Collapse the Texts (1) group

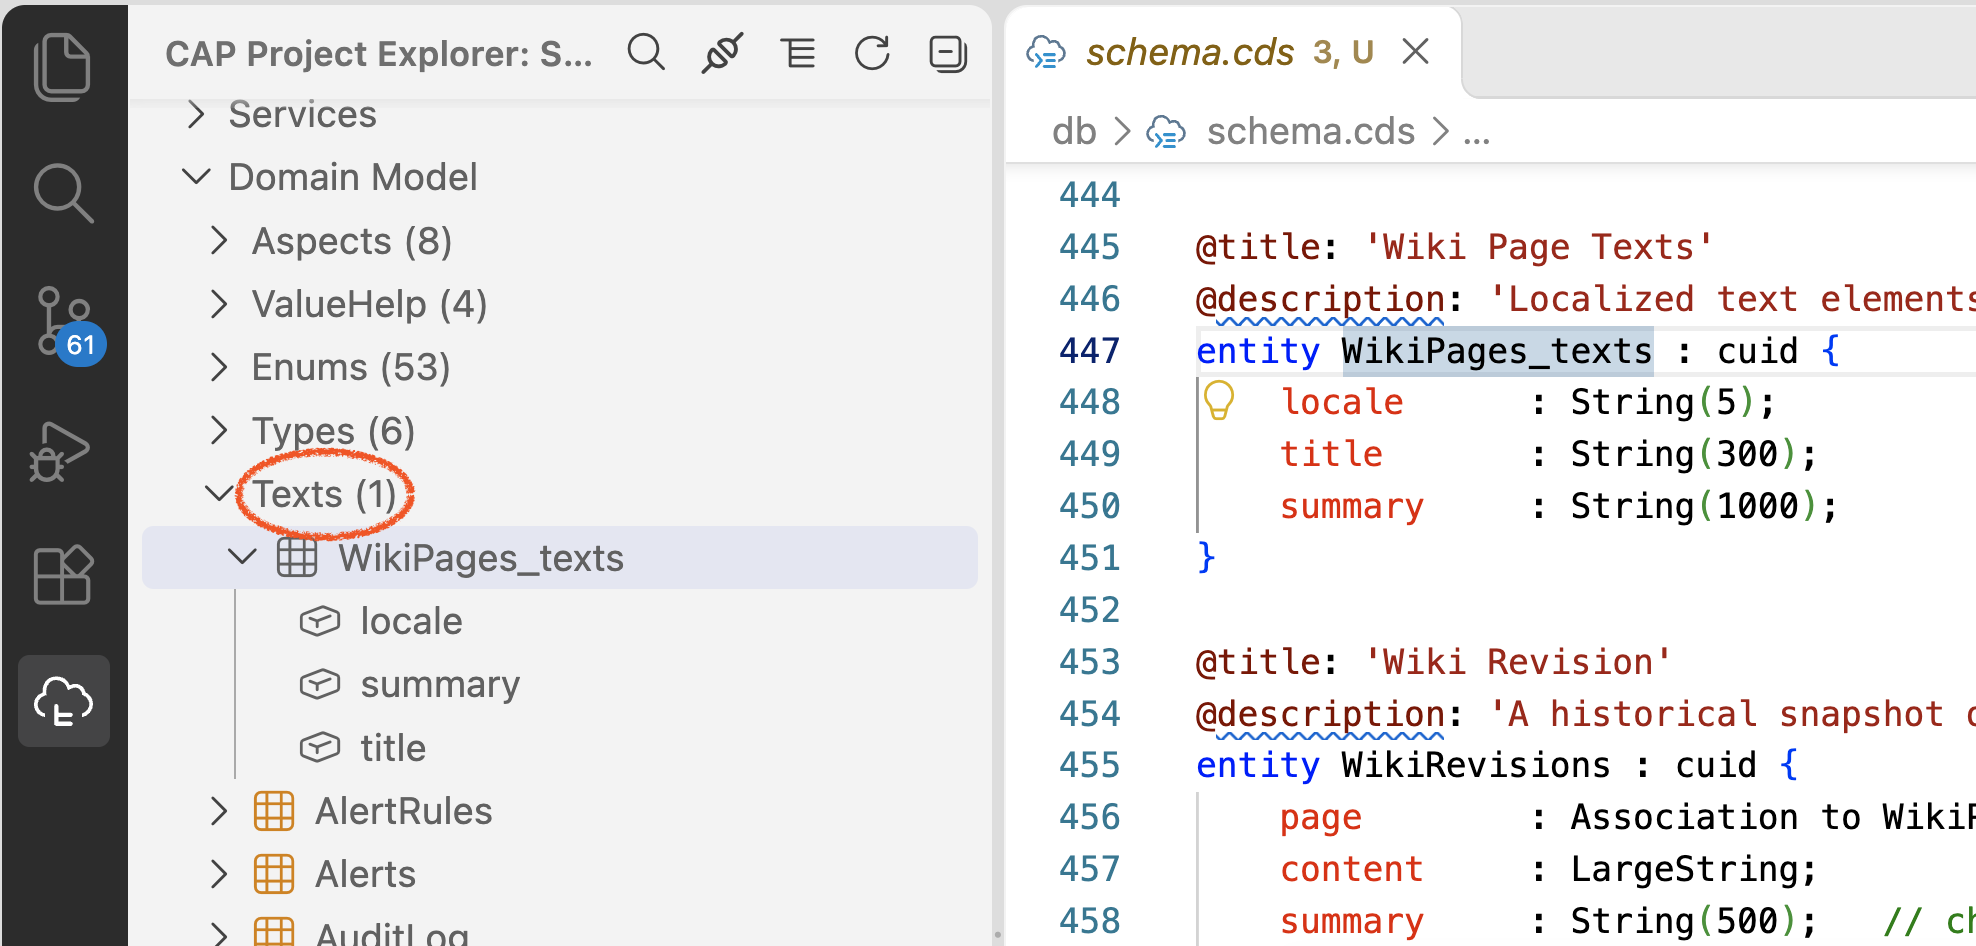click(219, 493)
